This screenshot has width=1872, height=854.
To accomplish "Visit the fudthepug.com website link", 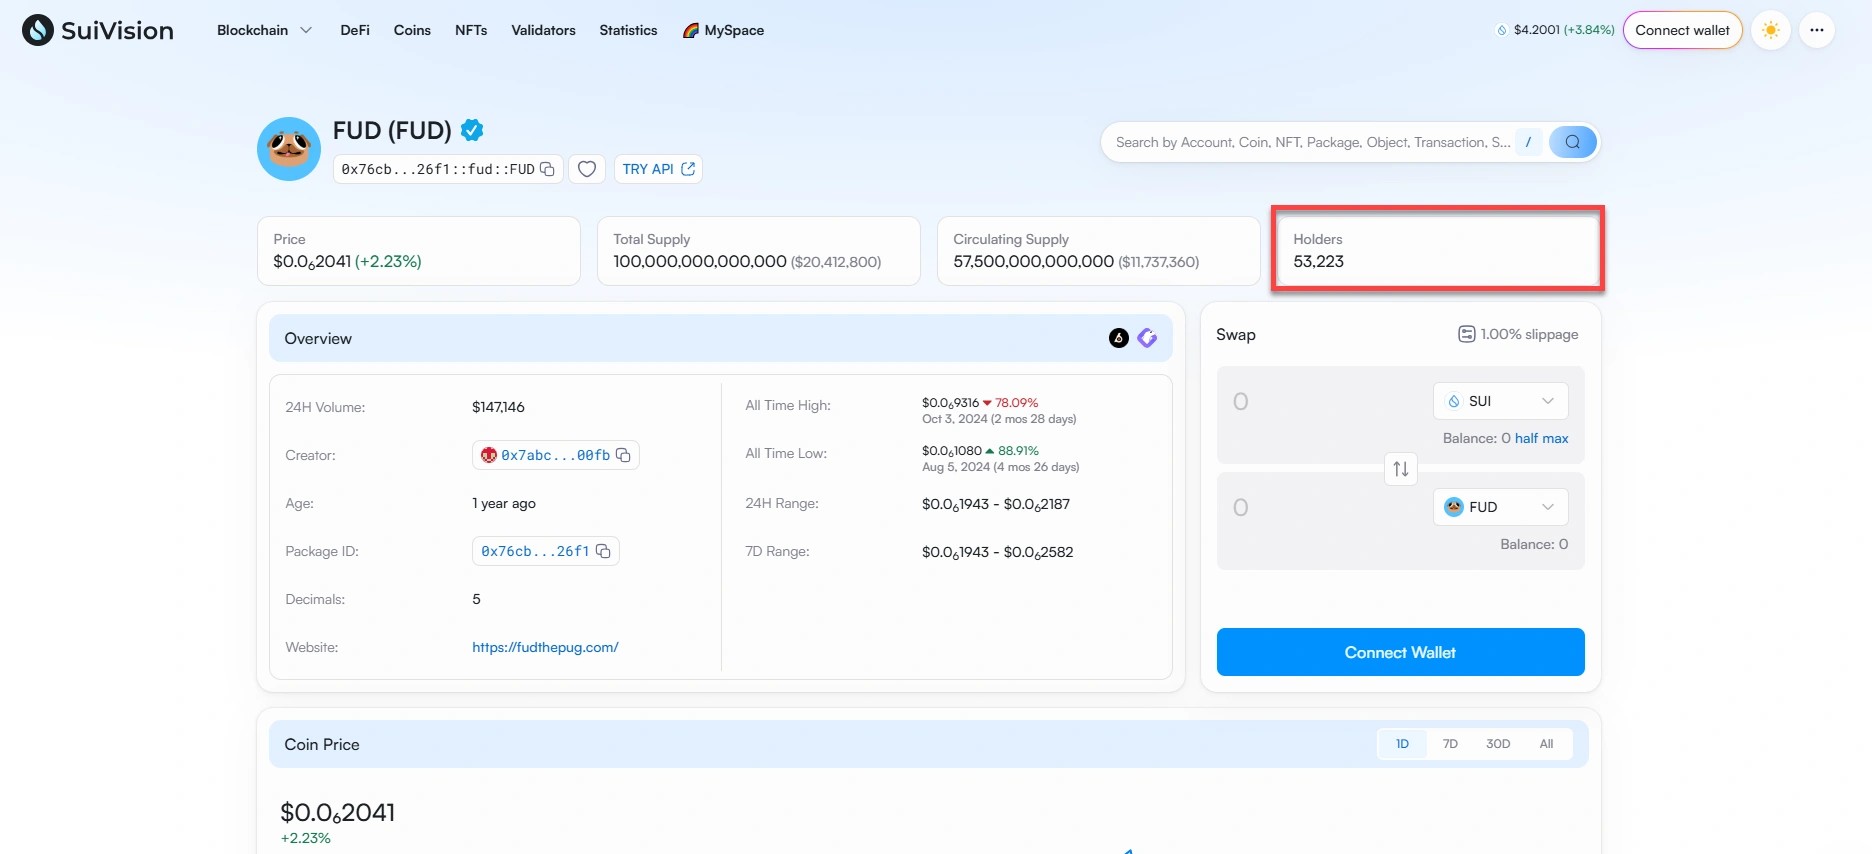I will pyautogui.click(x=545, y=647).
